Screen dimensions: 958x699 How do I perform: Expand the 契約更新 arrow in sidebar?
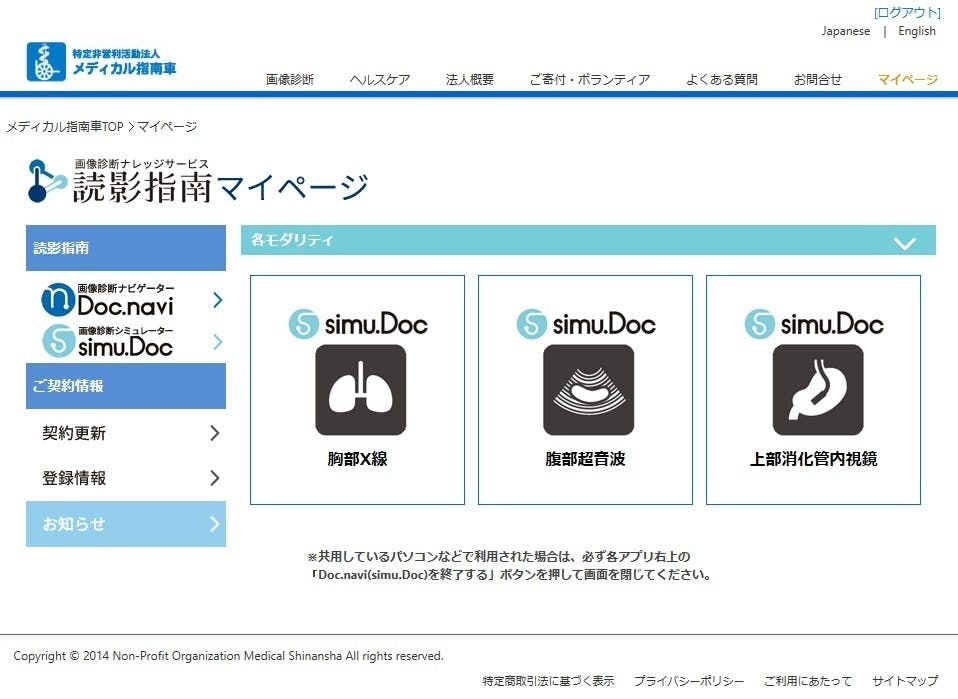214,433
